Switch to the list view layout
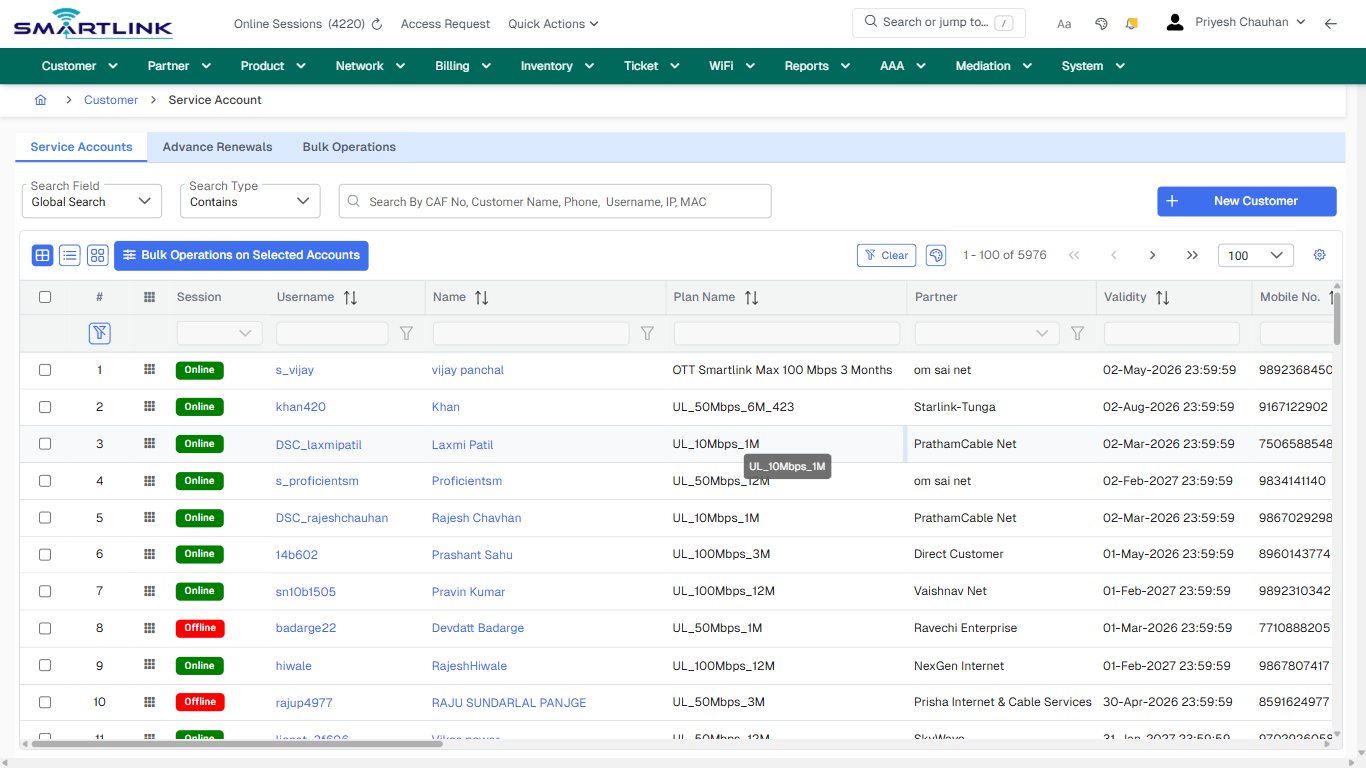Screen dimensions: 1366x768 click(x=69, y=255)
